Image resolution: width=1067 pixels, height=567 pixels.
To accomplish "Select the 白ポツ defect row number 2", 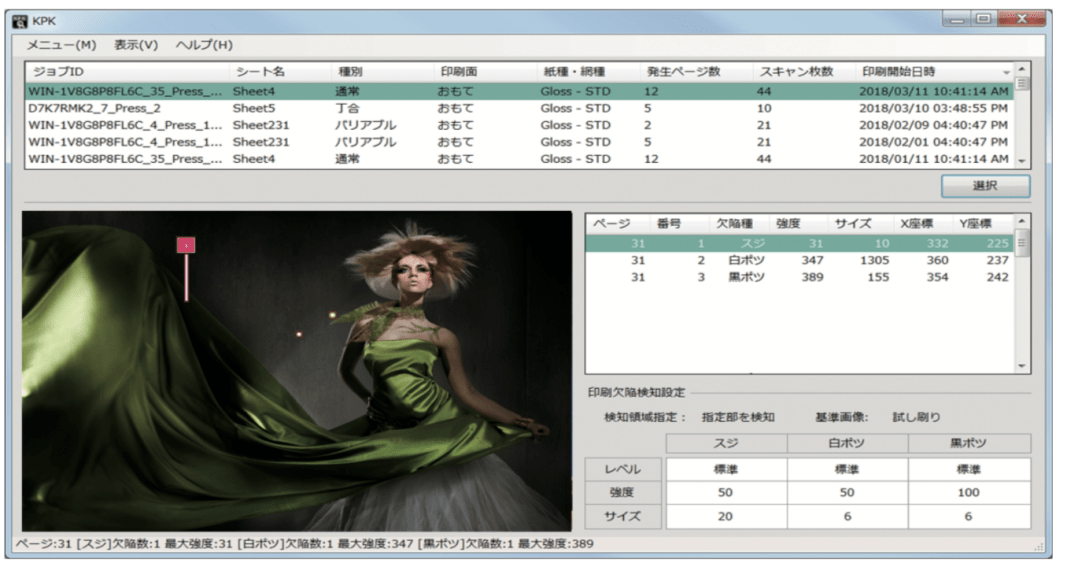I will coord(800,260).
